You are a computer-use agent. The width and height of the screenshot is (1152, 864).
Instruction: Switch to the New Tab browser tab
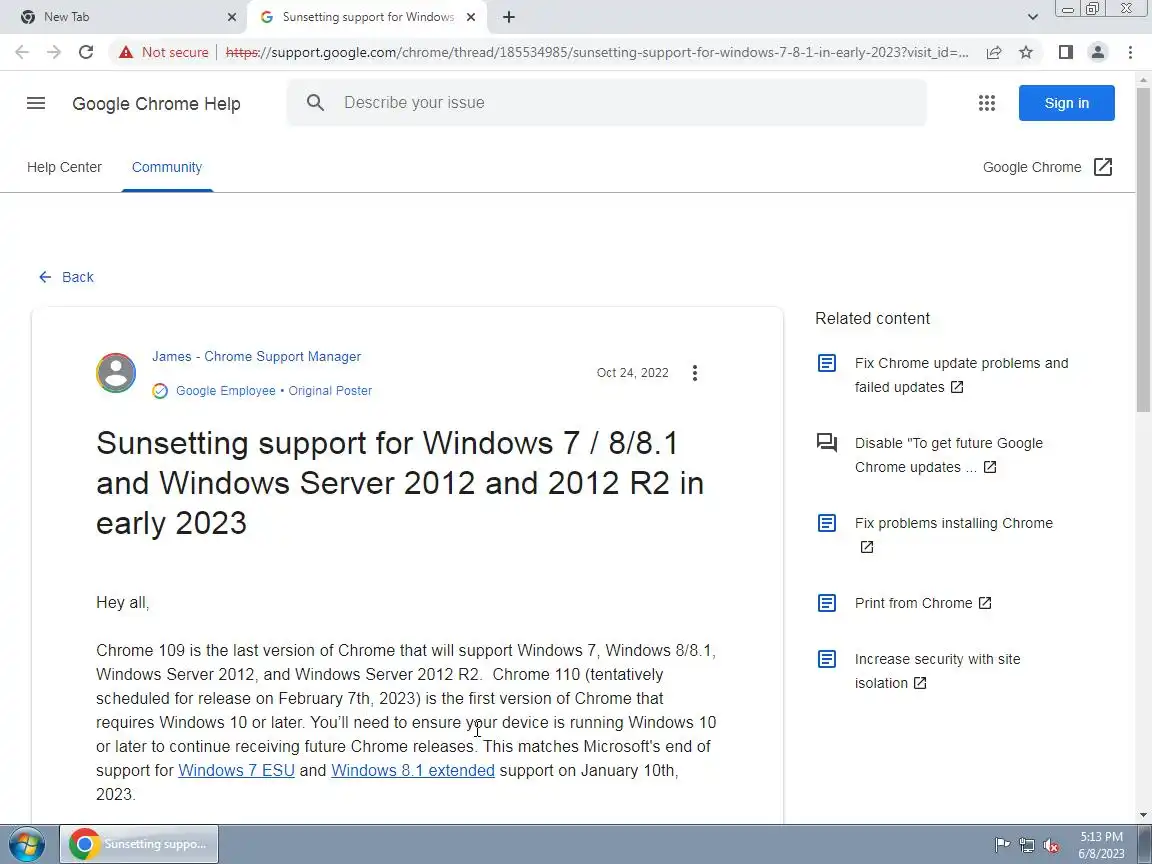pyautogui.click(x=123, y=17)
